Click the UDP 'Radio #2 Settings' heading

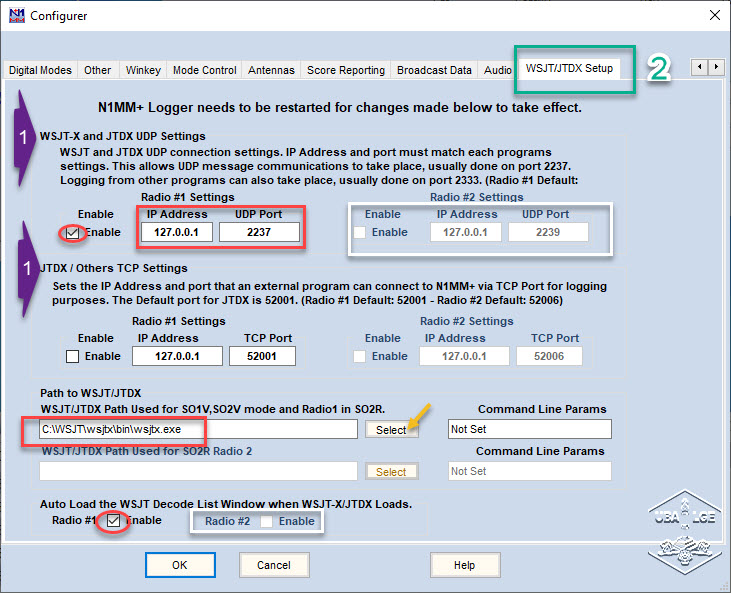(476, 197)
